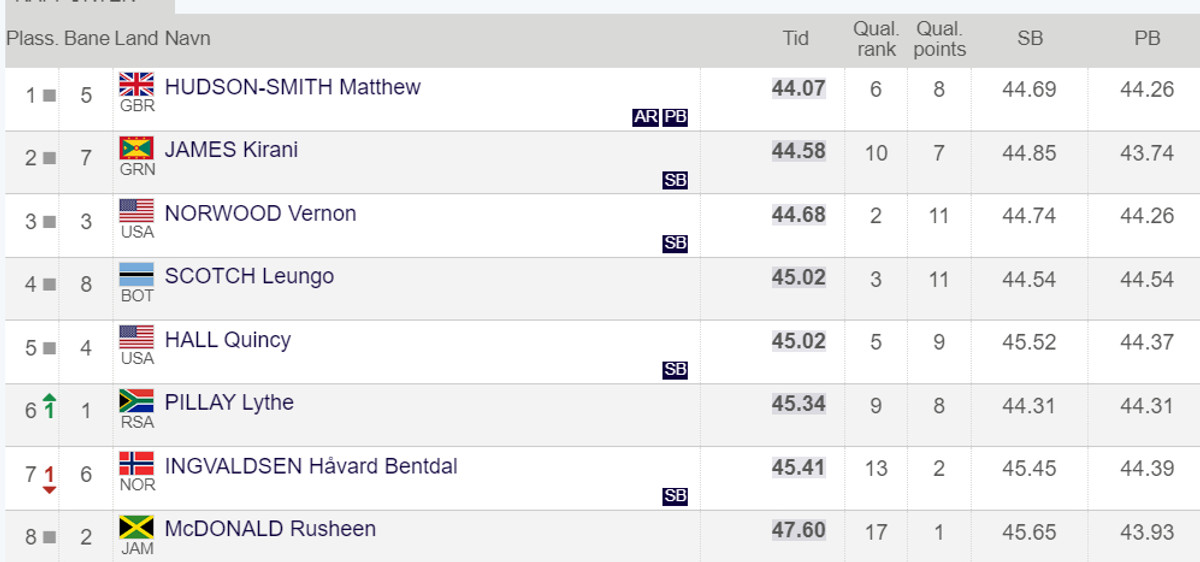
Task: Click the Grenada flag next to Kirani James
Action: [136, 148]
